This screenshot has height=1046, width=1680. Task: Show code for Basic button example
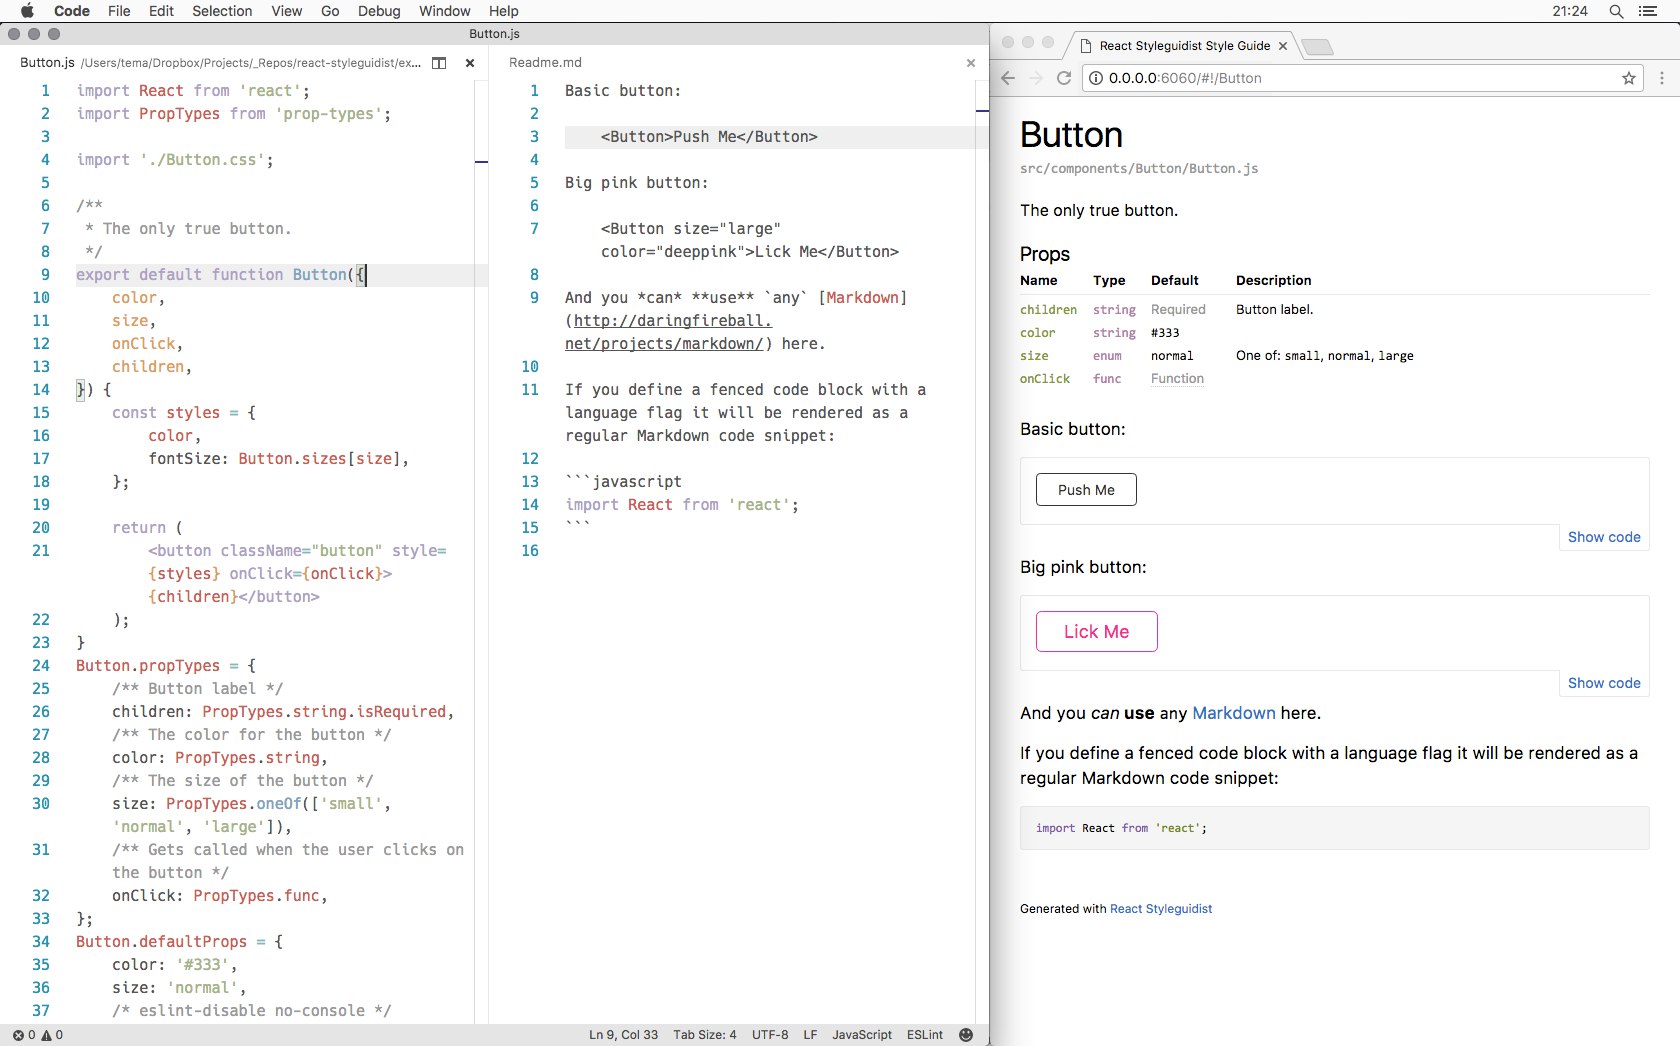pos(1604,537)
